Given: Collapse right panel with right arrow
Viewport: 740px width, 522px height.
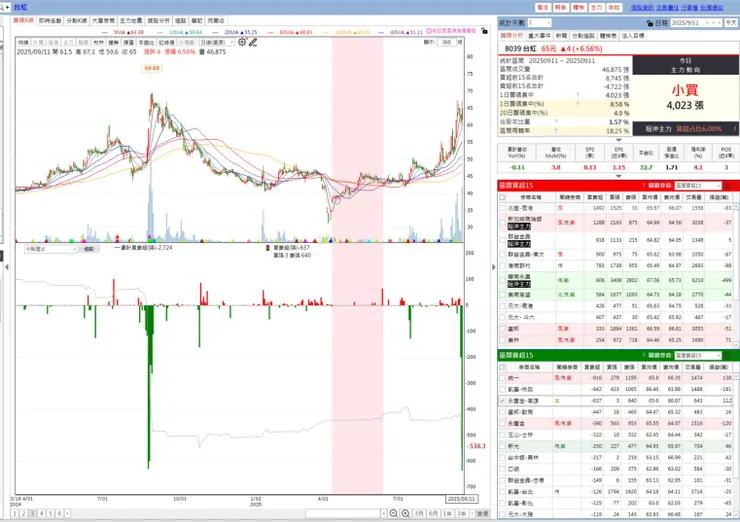Looking at the screenshot, I should (494, 267).
